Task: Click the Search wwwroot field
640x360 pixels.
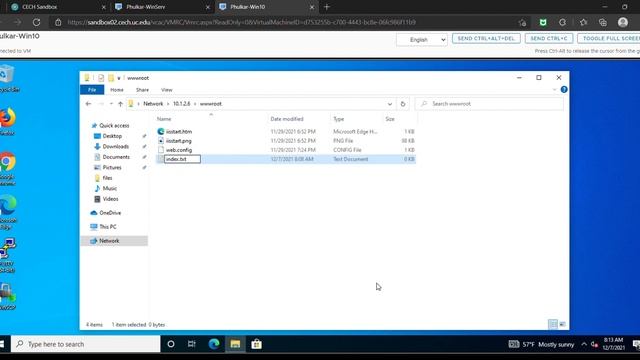Action: click(489, 104)
